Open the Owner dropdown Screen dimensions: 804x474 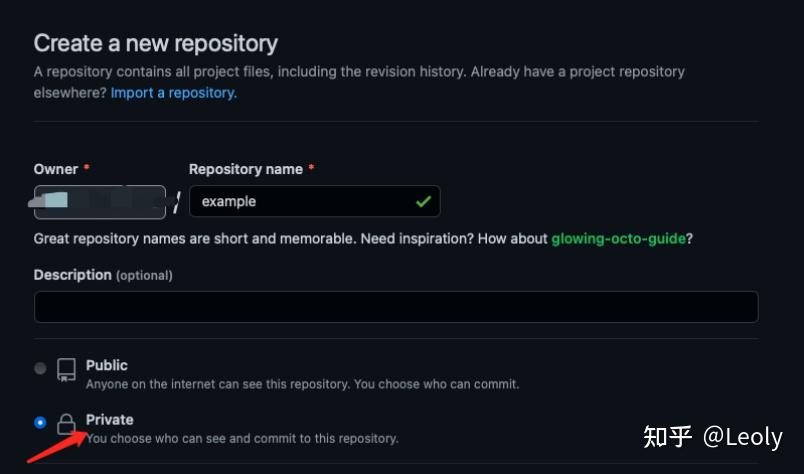(x=99, y=201)
